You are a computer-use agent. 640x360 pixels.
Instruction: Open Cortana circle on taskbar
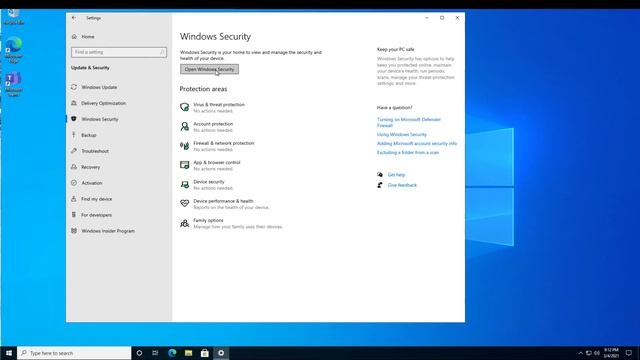pyautogui.click(x=139, y=353)
